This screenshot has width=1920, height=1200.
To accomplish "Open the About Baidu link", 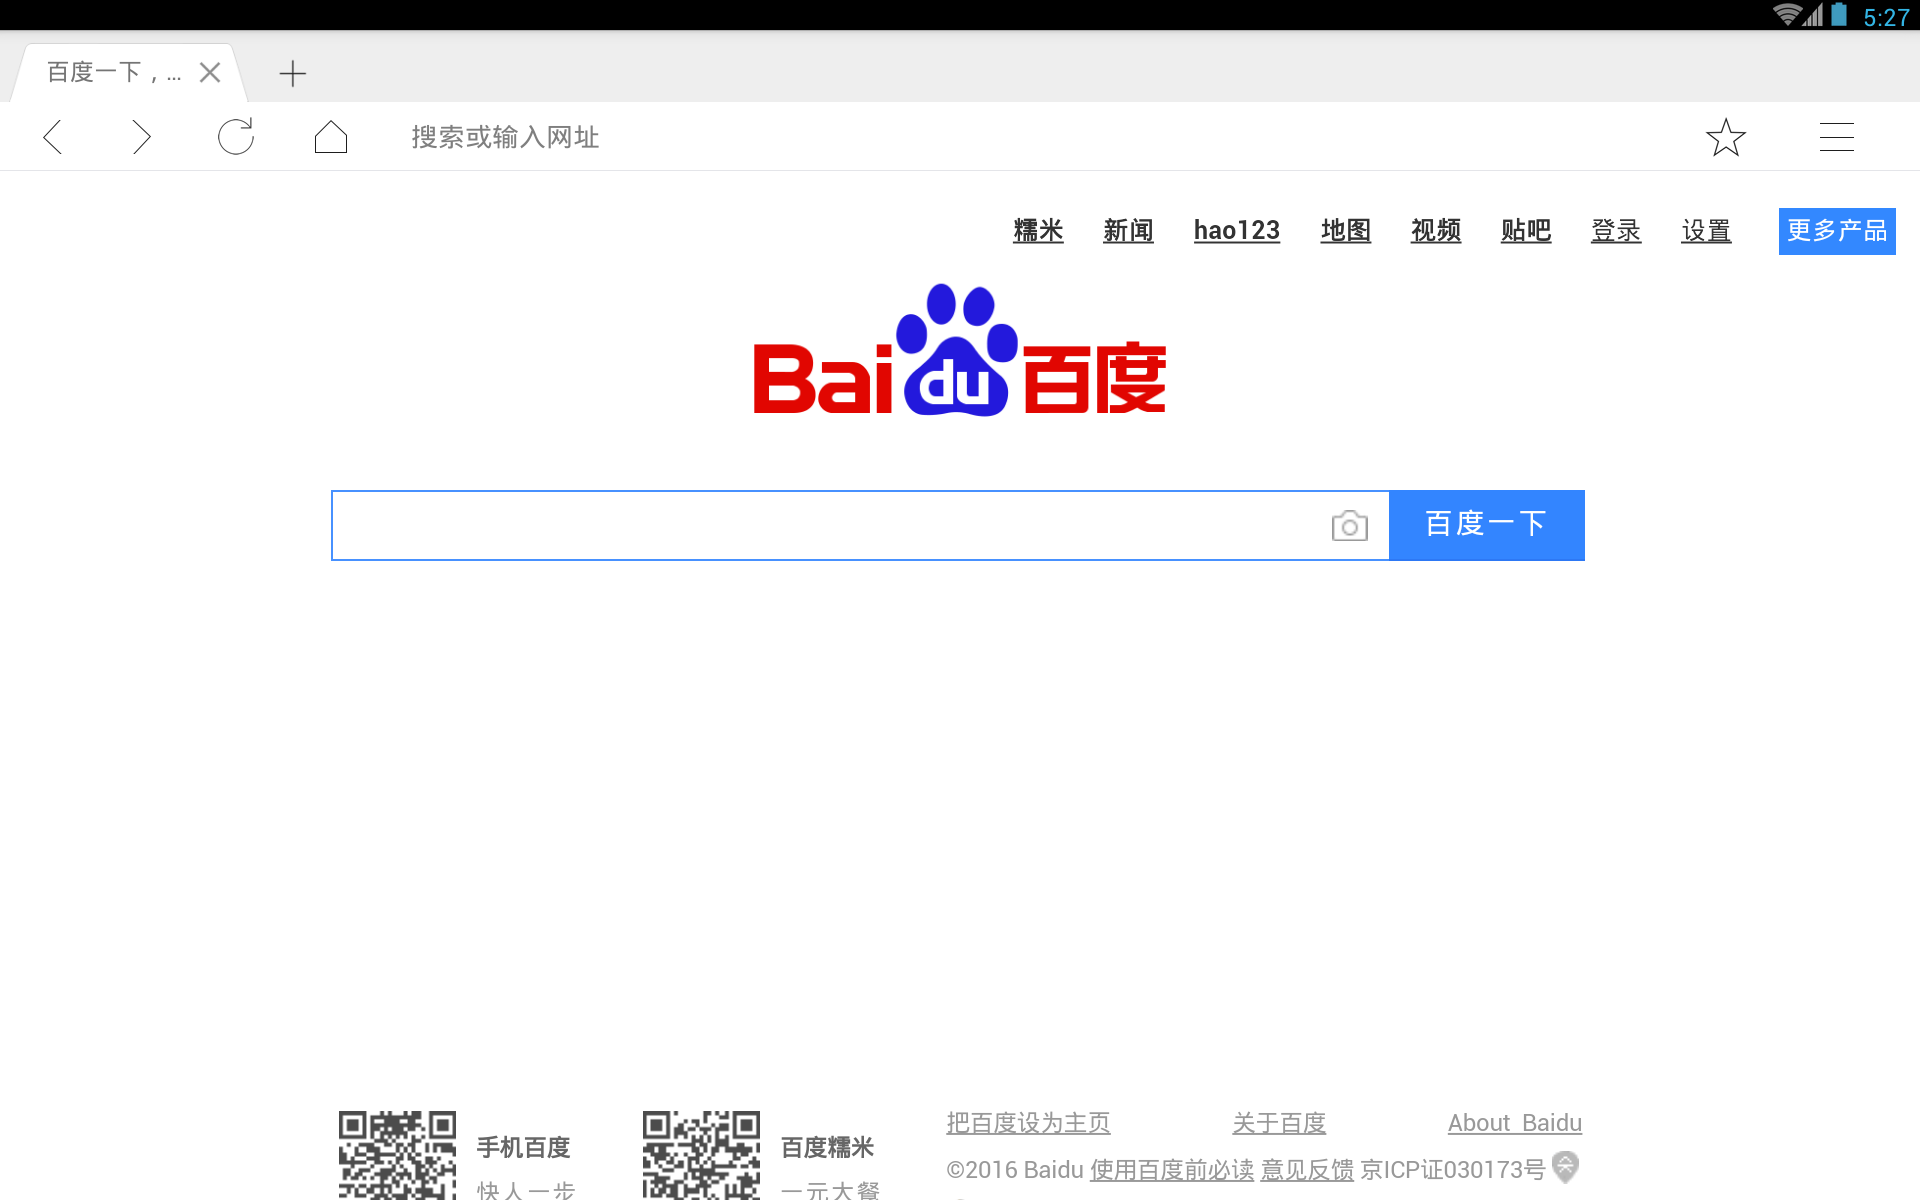I will click(x=1515, y=1123).
